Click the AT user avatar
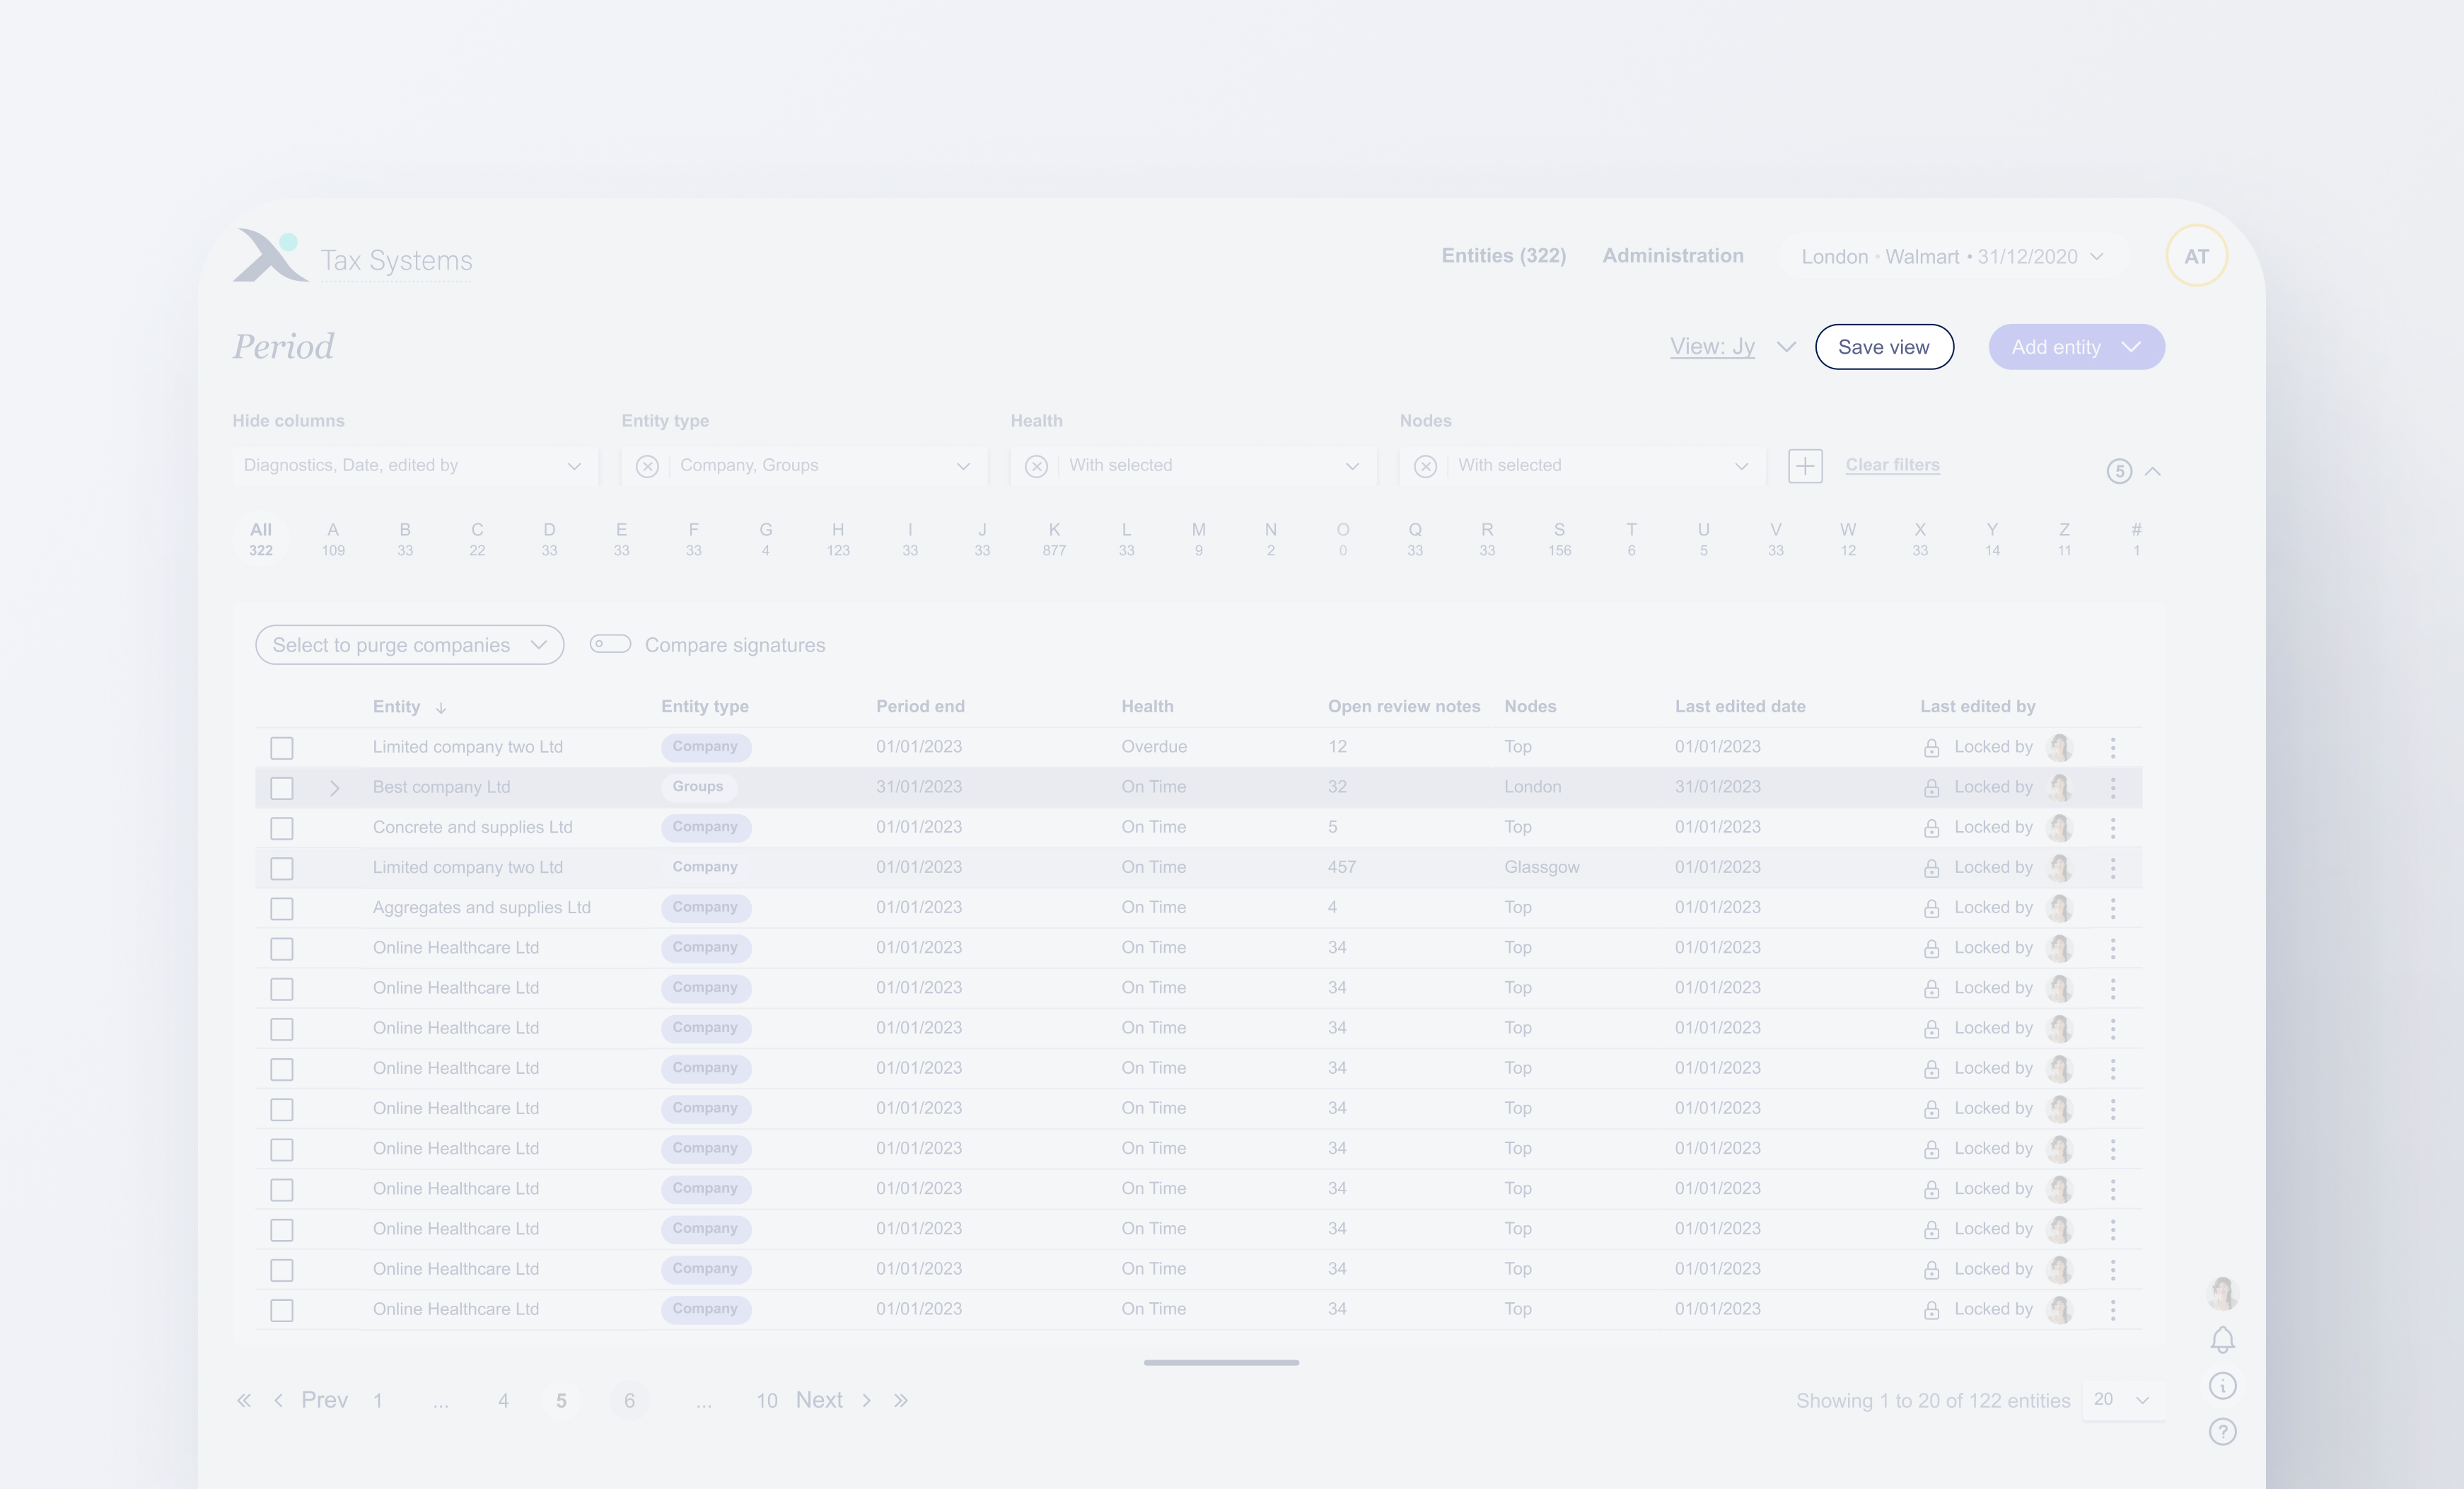 [x=2196, y=256]
